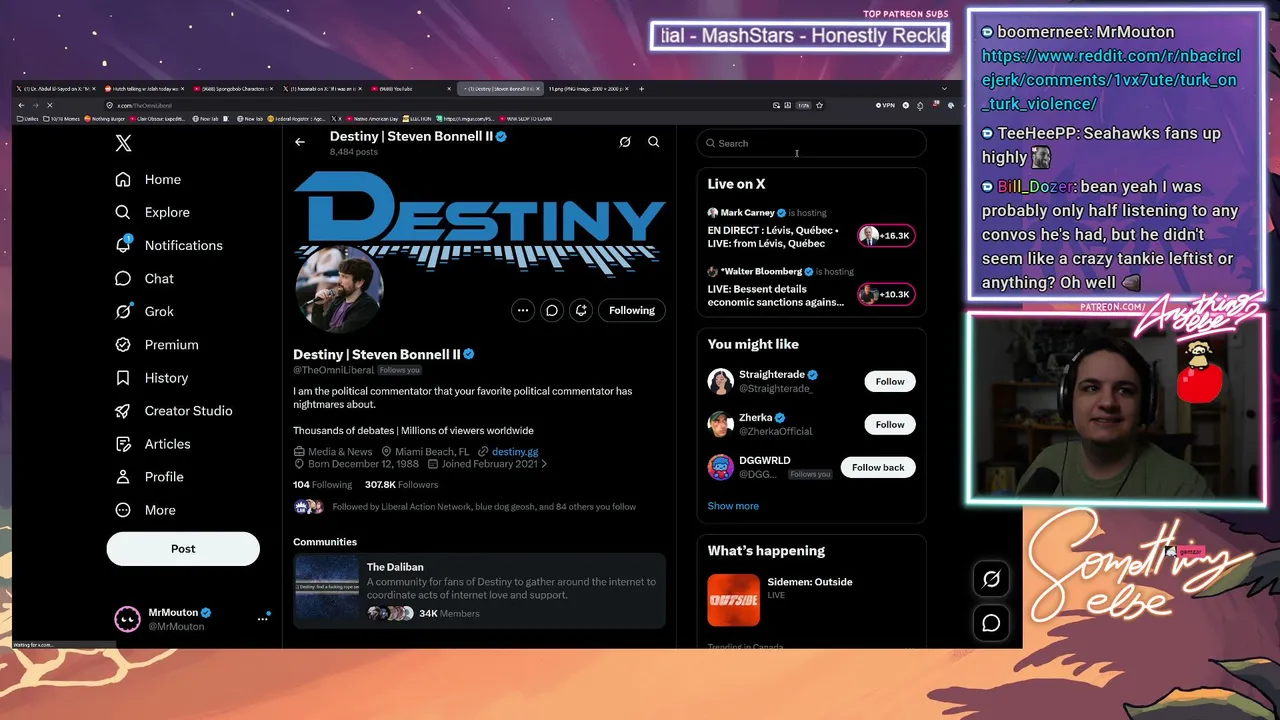Open a new browser tab
This screenshot has width=1280, height=720.
click(641, 88)
